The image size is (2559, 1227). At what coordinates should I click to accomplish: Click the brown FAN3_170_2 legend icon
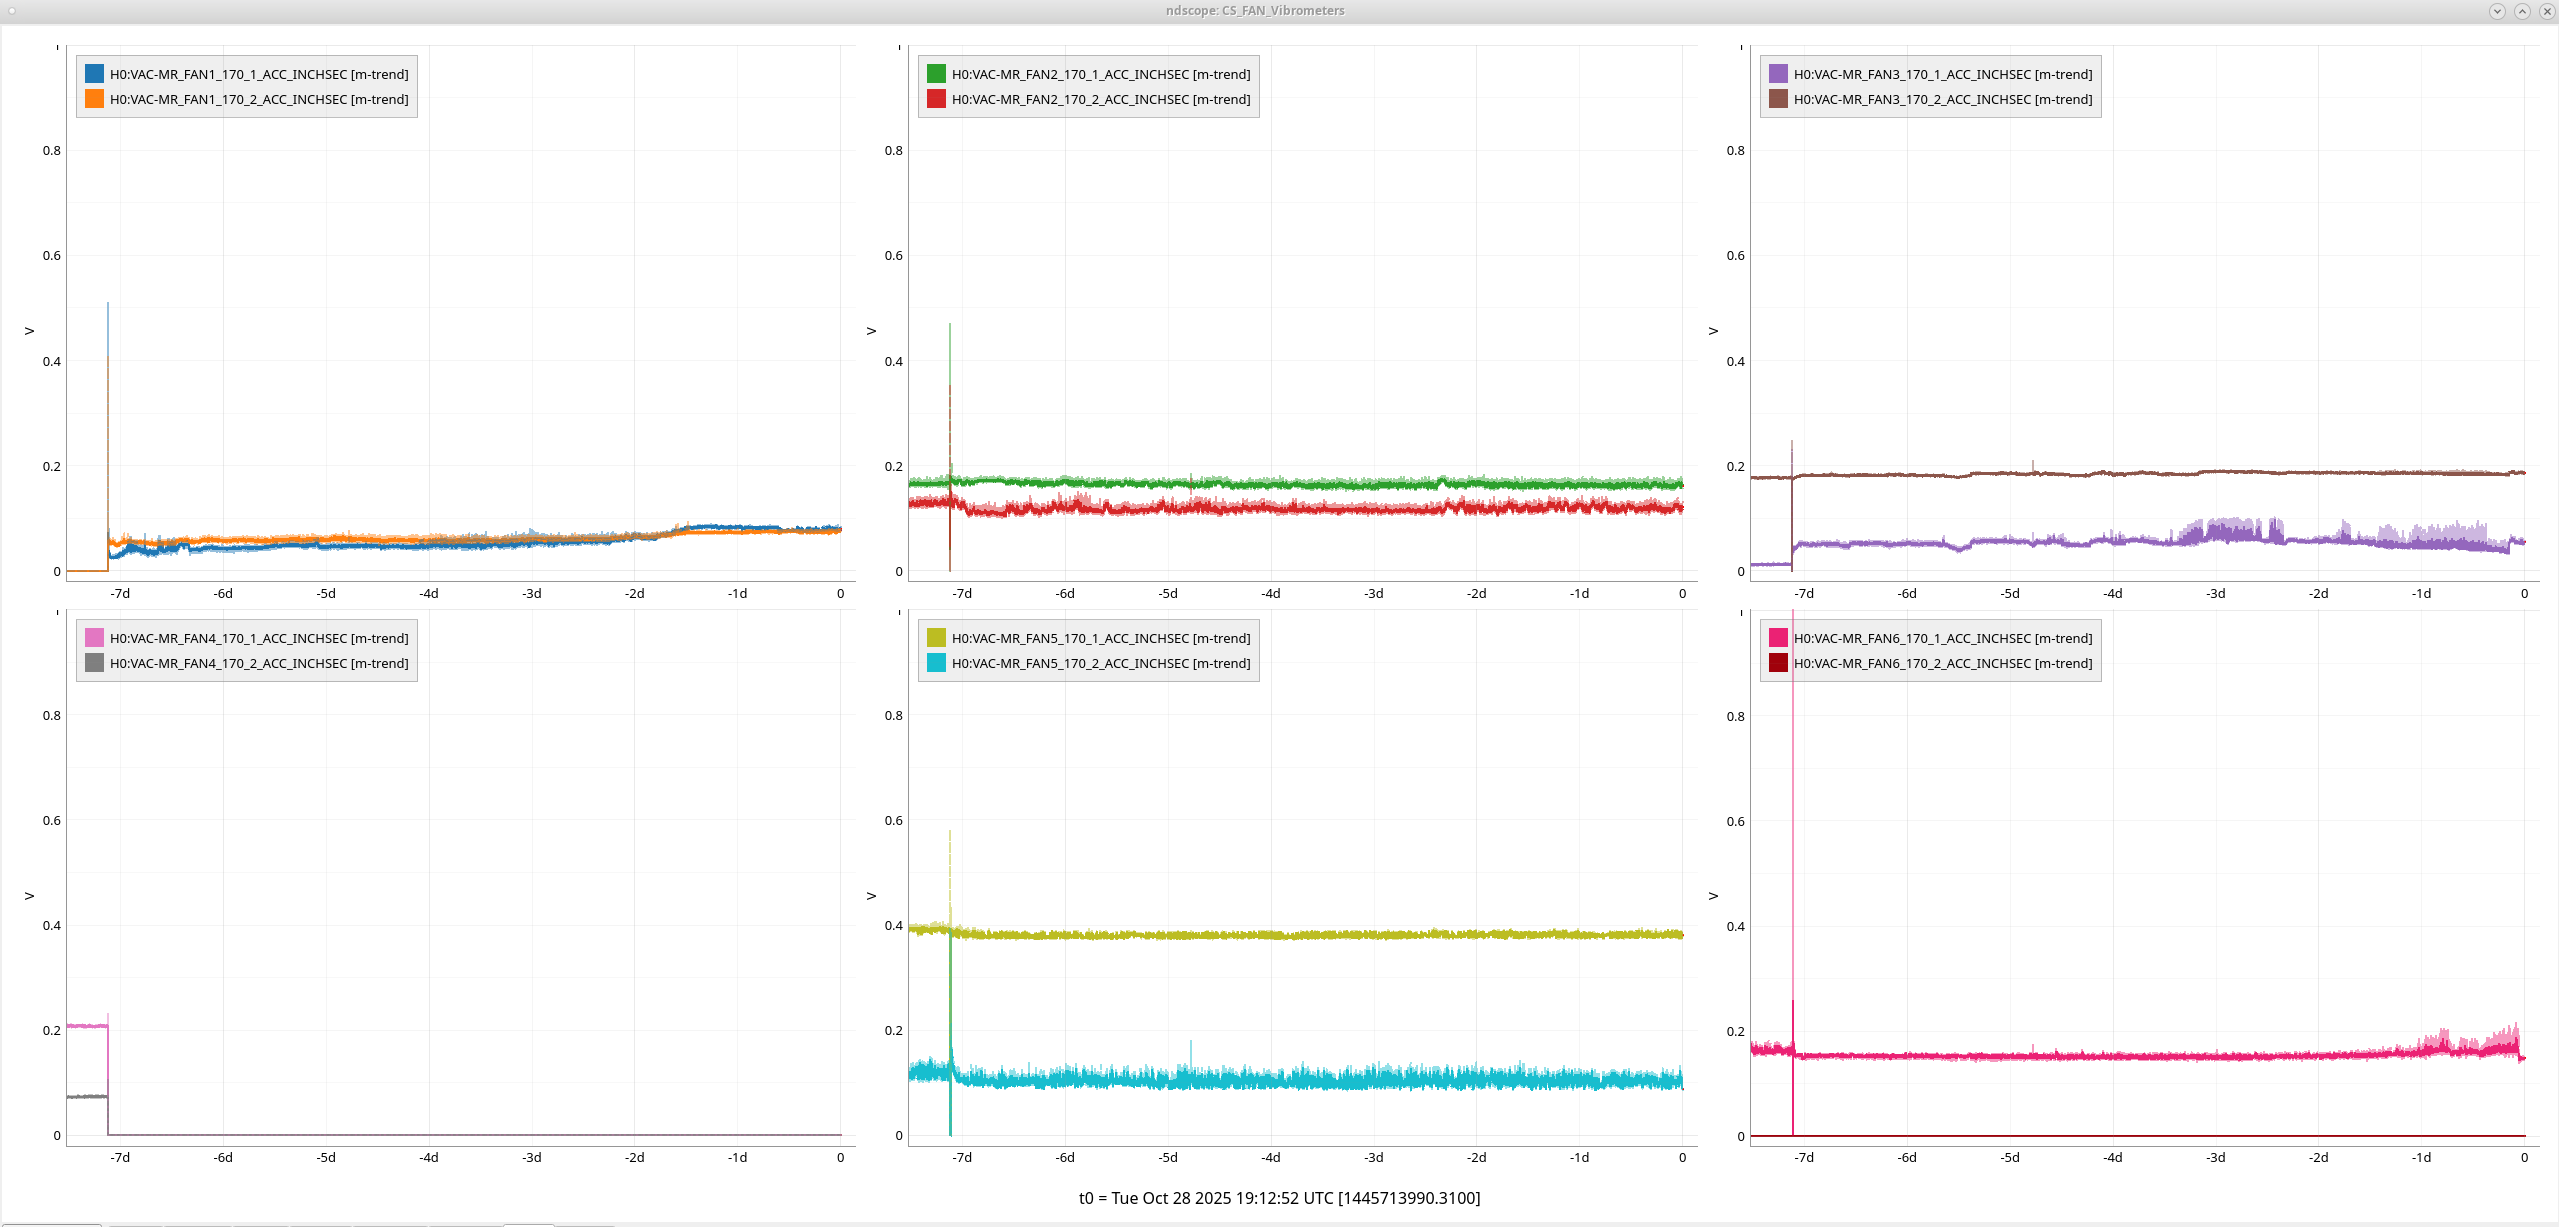[1778, 99]
